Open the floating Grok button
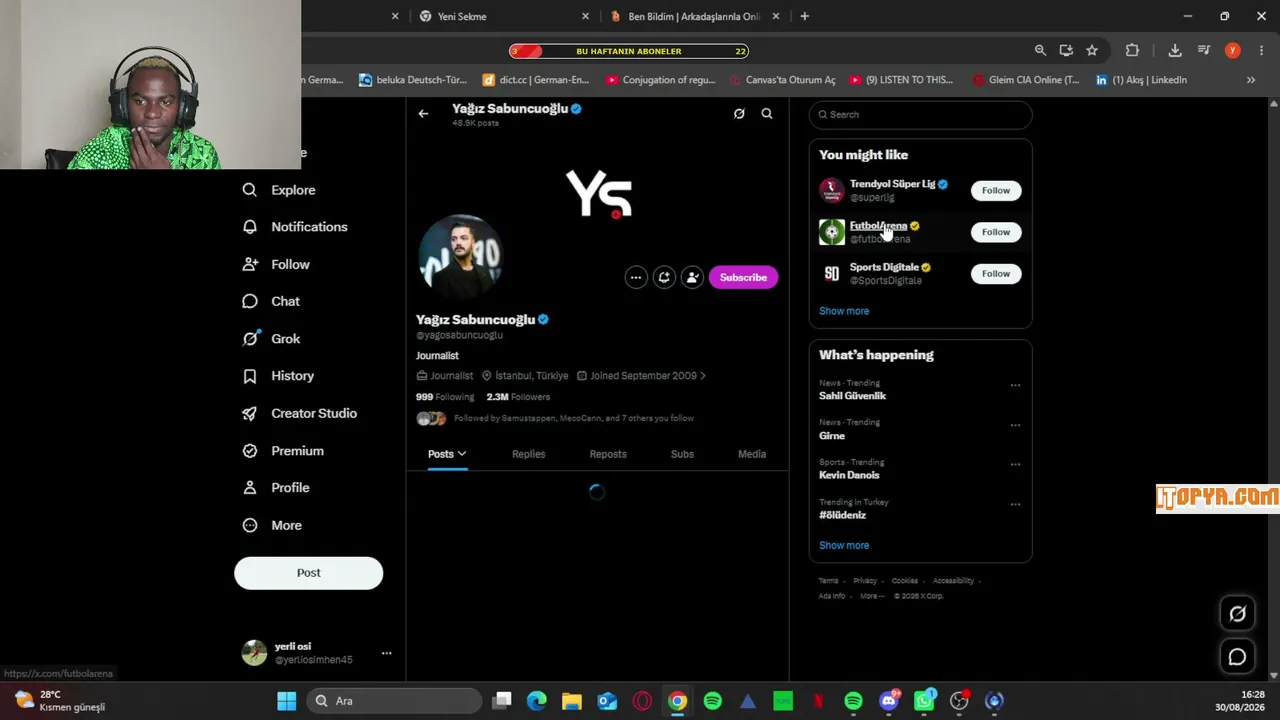 [1237, 614]
